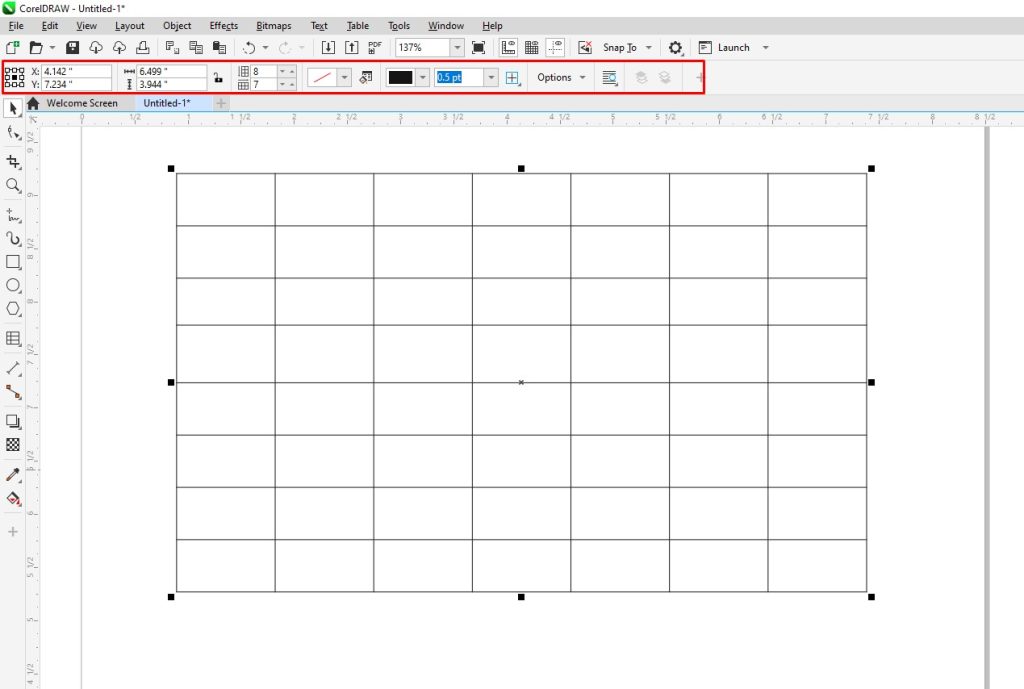Enable full-screen preview mode
Screen dimensions: 1024x689
pos(478,47)
